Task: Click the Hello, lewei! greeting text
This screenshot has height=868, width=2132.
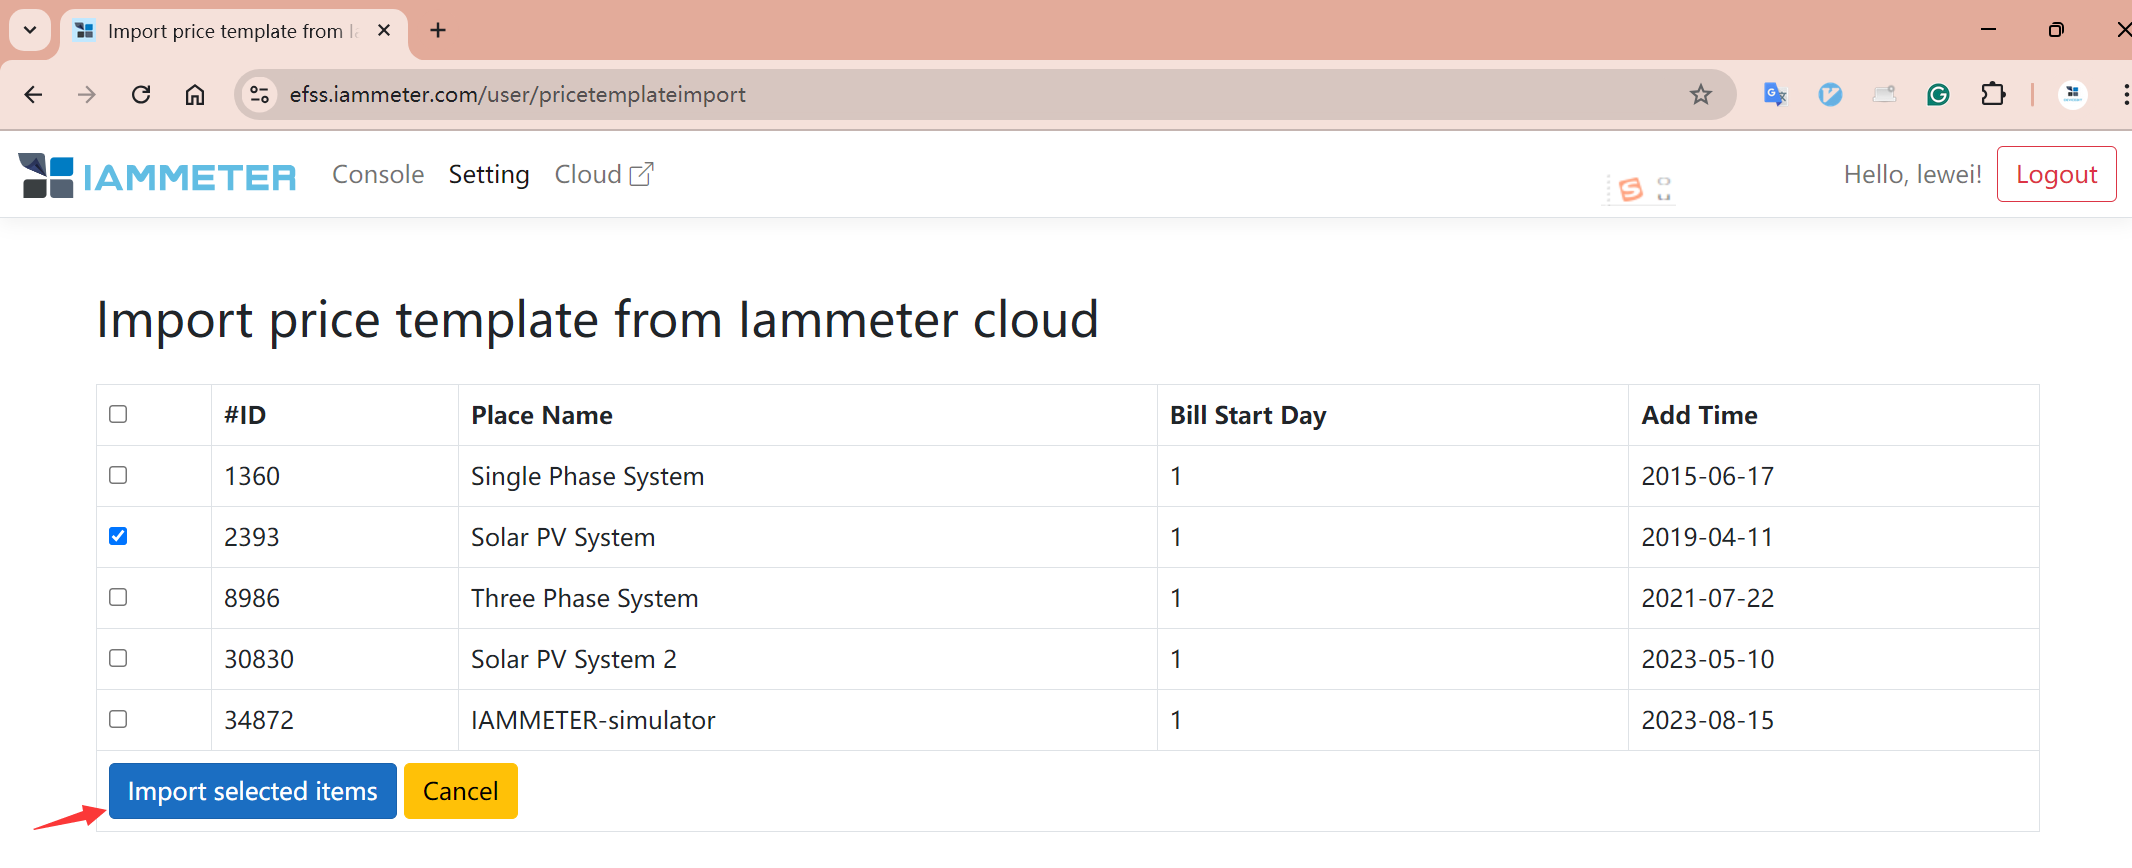Action: tap(1912, 175)
